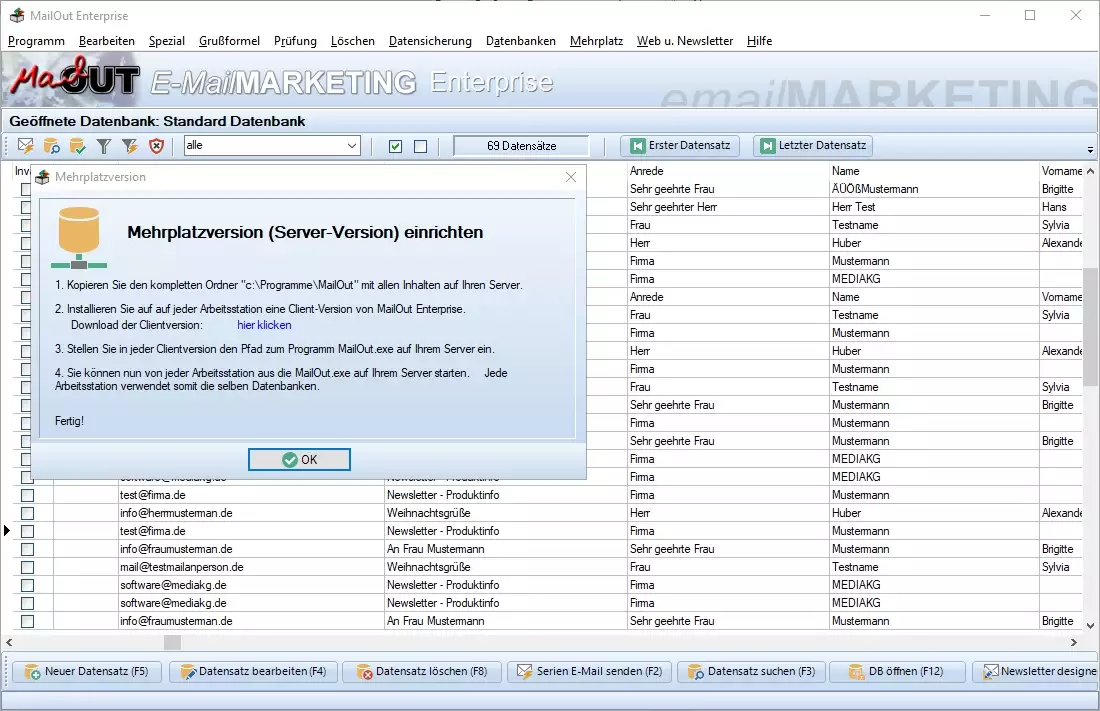Screen dimensions: 1100x711
Task: Click Serien E-Mail senden (F2) button
Action: point(589,672)
